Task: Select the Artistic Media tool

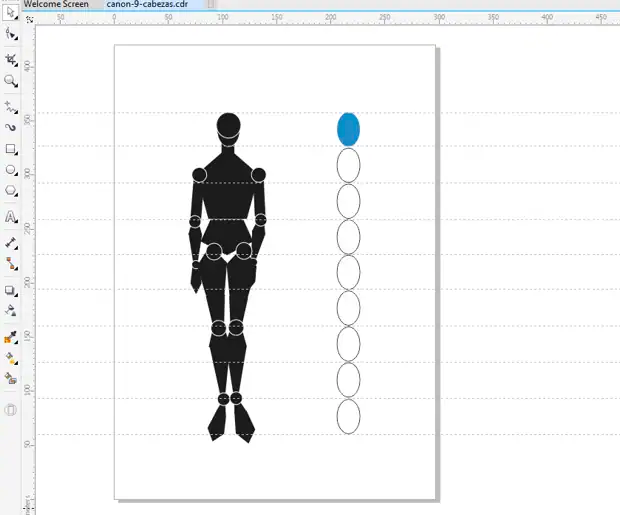Action: (11, 128)
